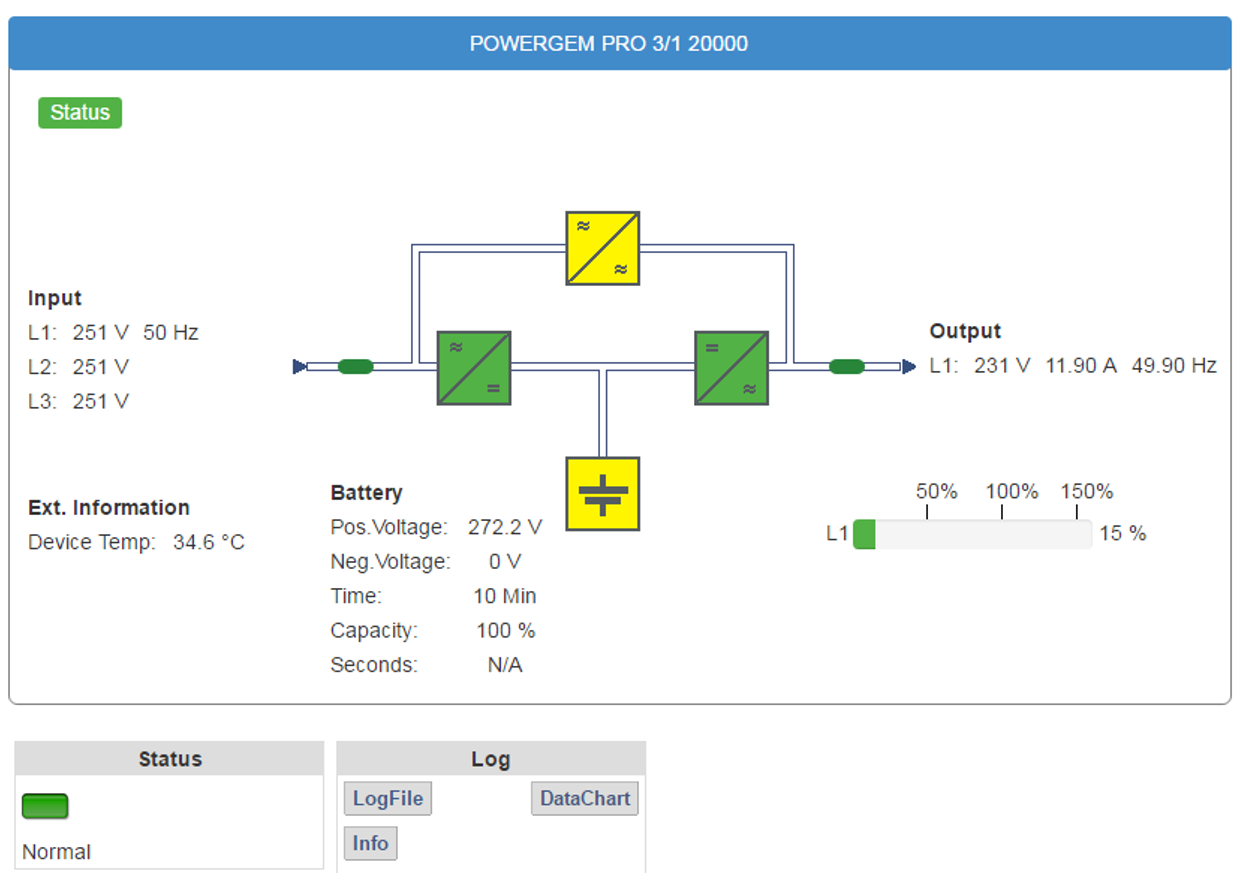The height and width of the screenshot is (873, 1246).
Task: Click the yellow battery icon
Action: (603, 494)
